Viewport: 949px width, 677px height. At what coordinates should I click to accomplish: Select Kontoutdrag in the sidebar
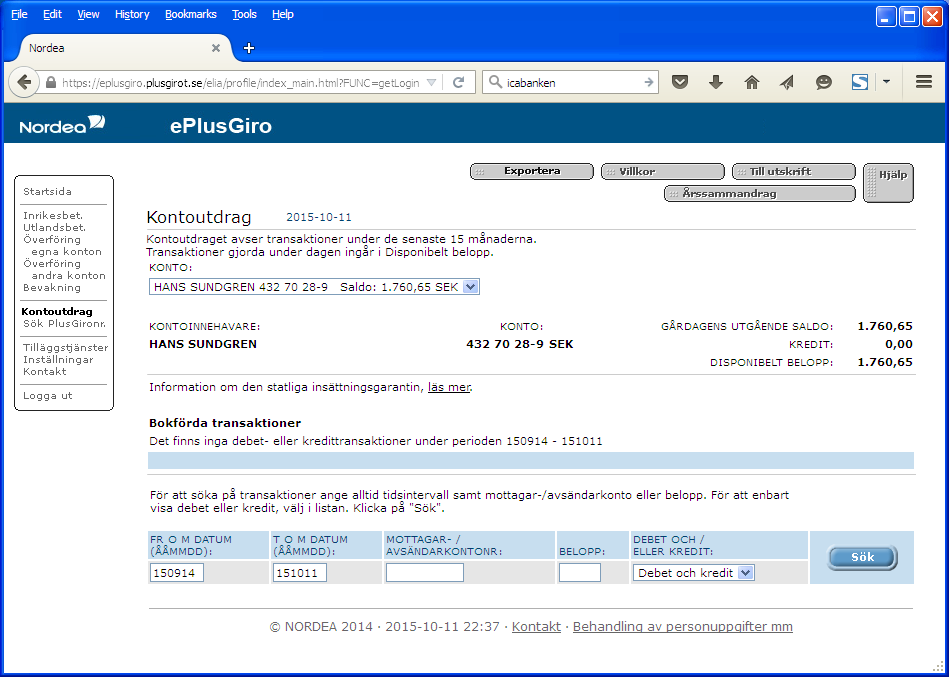point(57,312)
